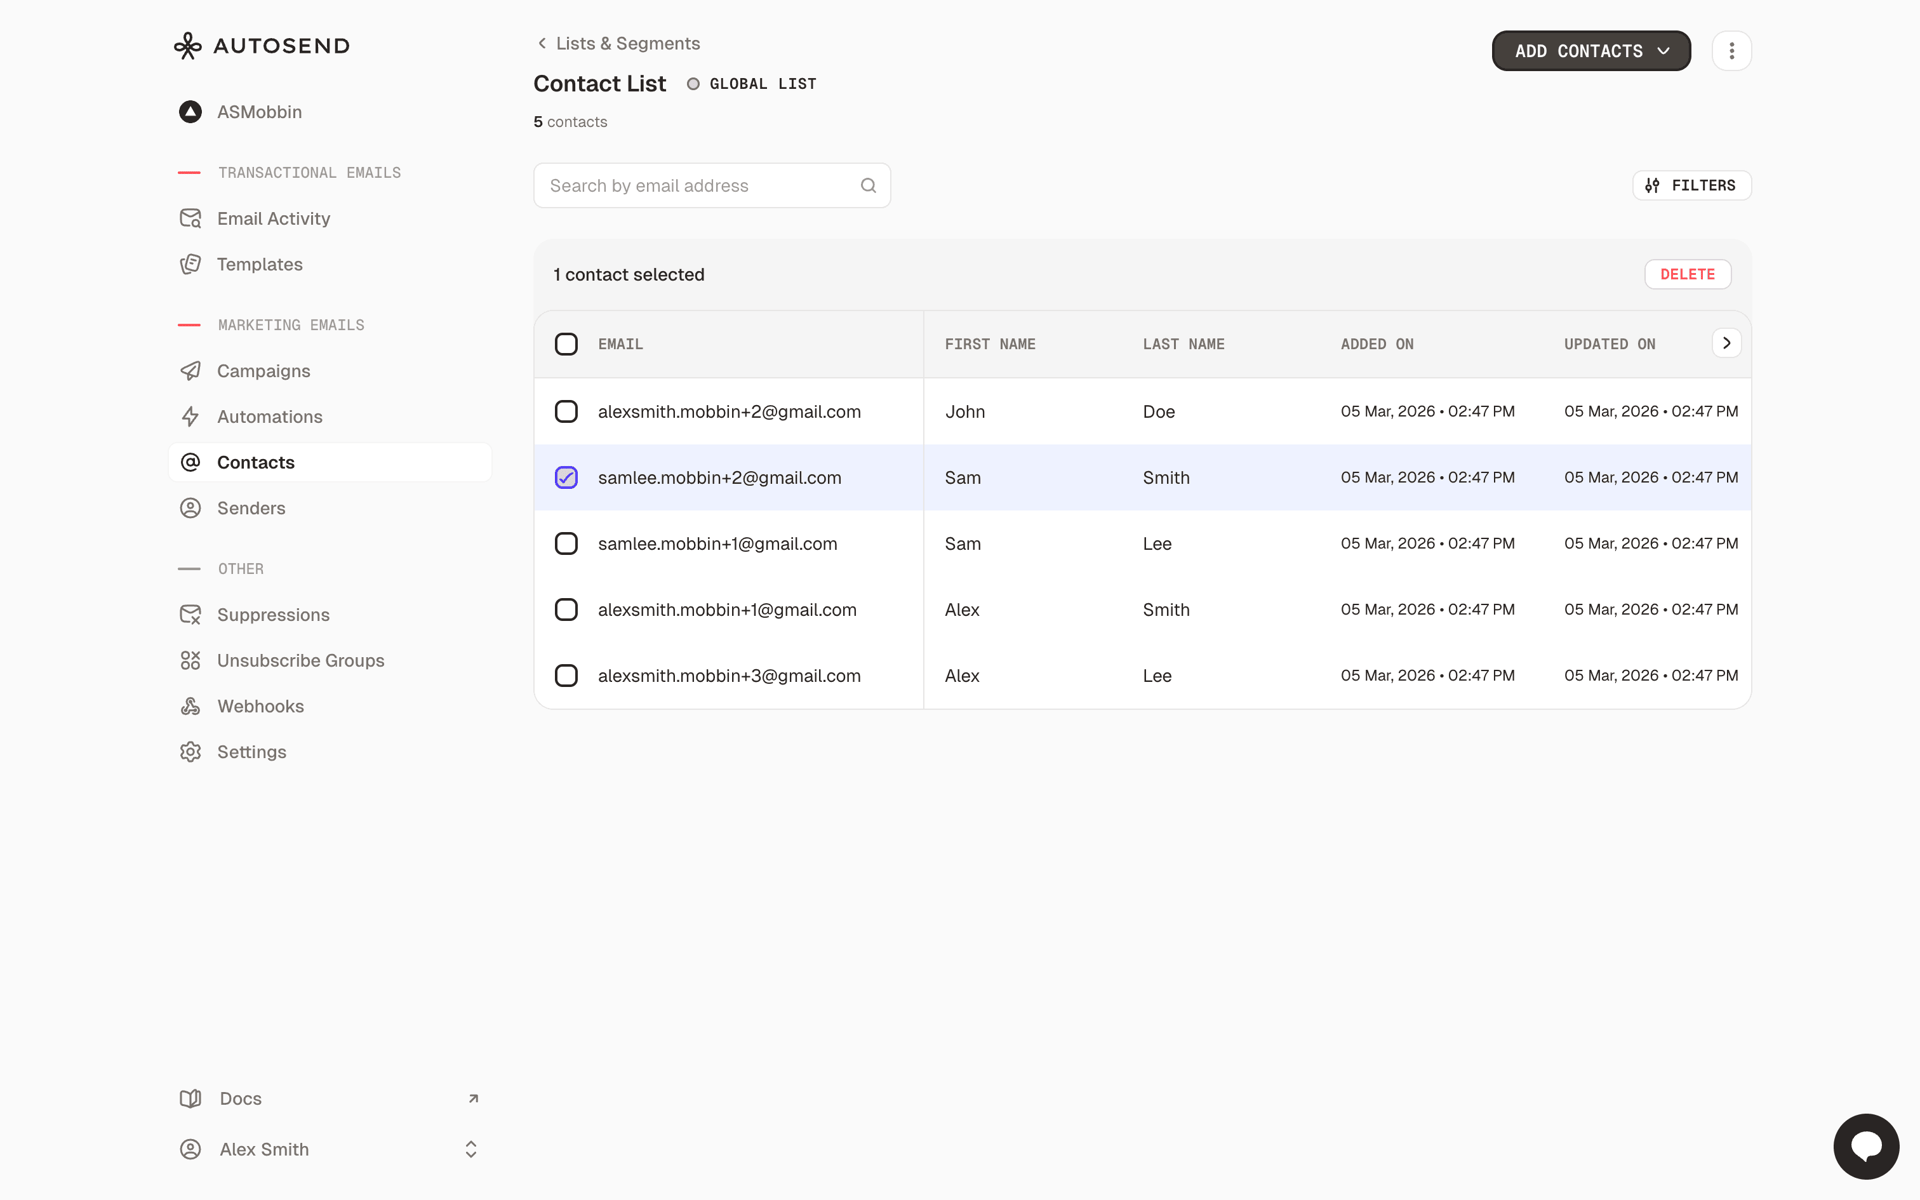
Task: Click the Email Activity envelope icon
Action: click(x=190, y=218)
